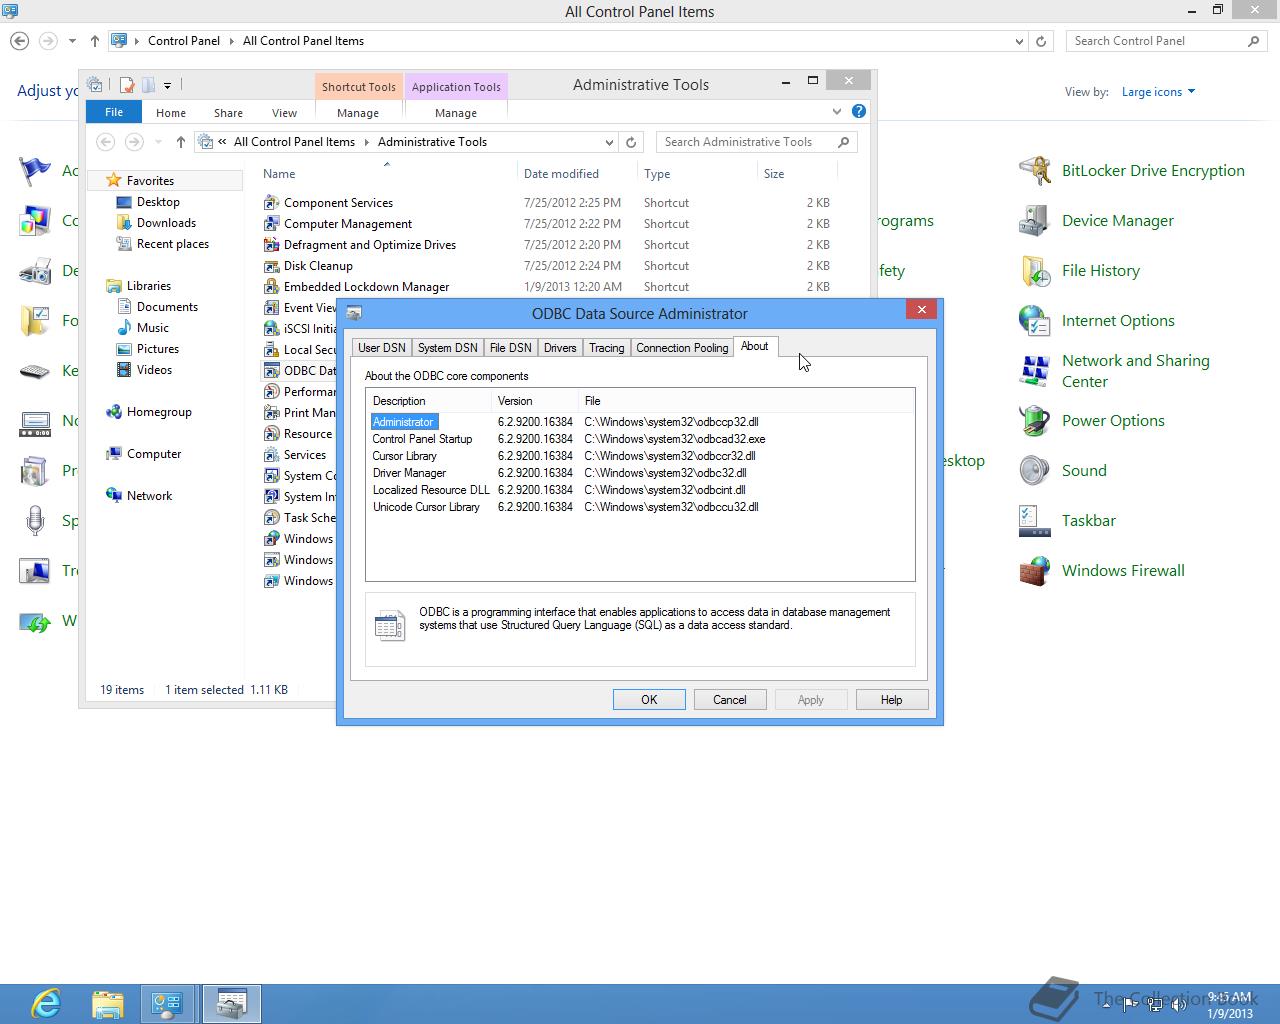Click Computer Management shortcut icon

[271, 224]
